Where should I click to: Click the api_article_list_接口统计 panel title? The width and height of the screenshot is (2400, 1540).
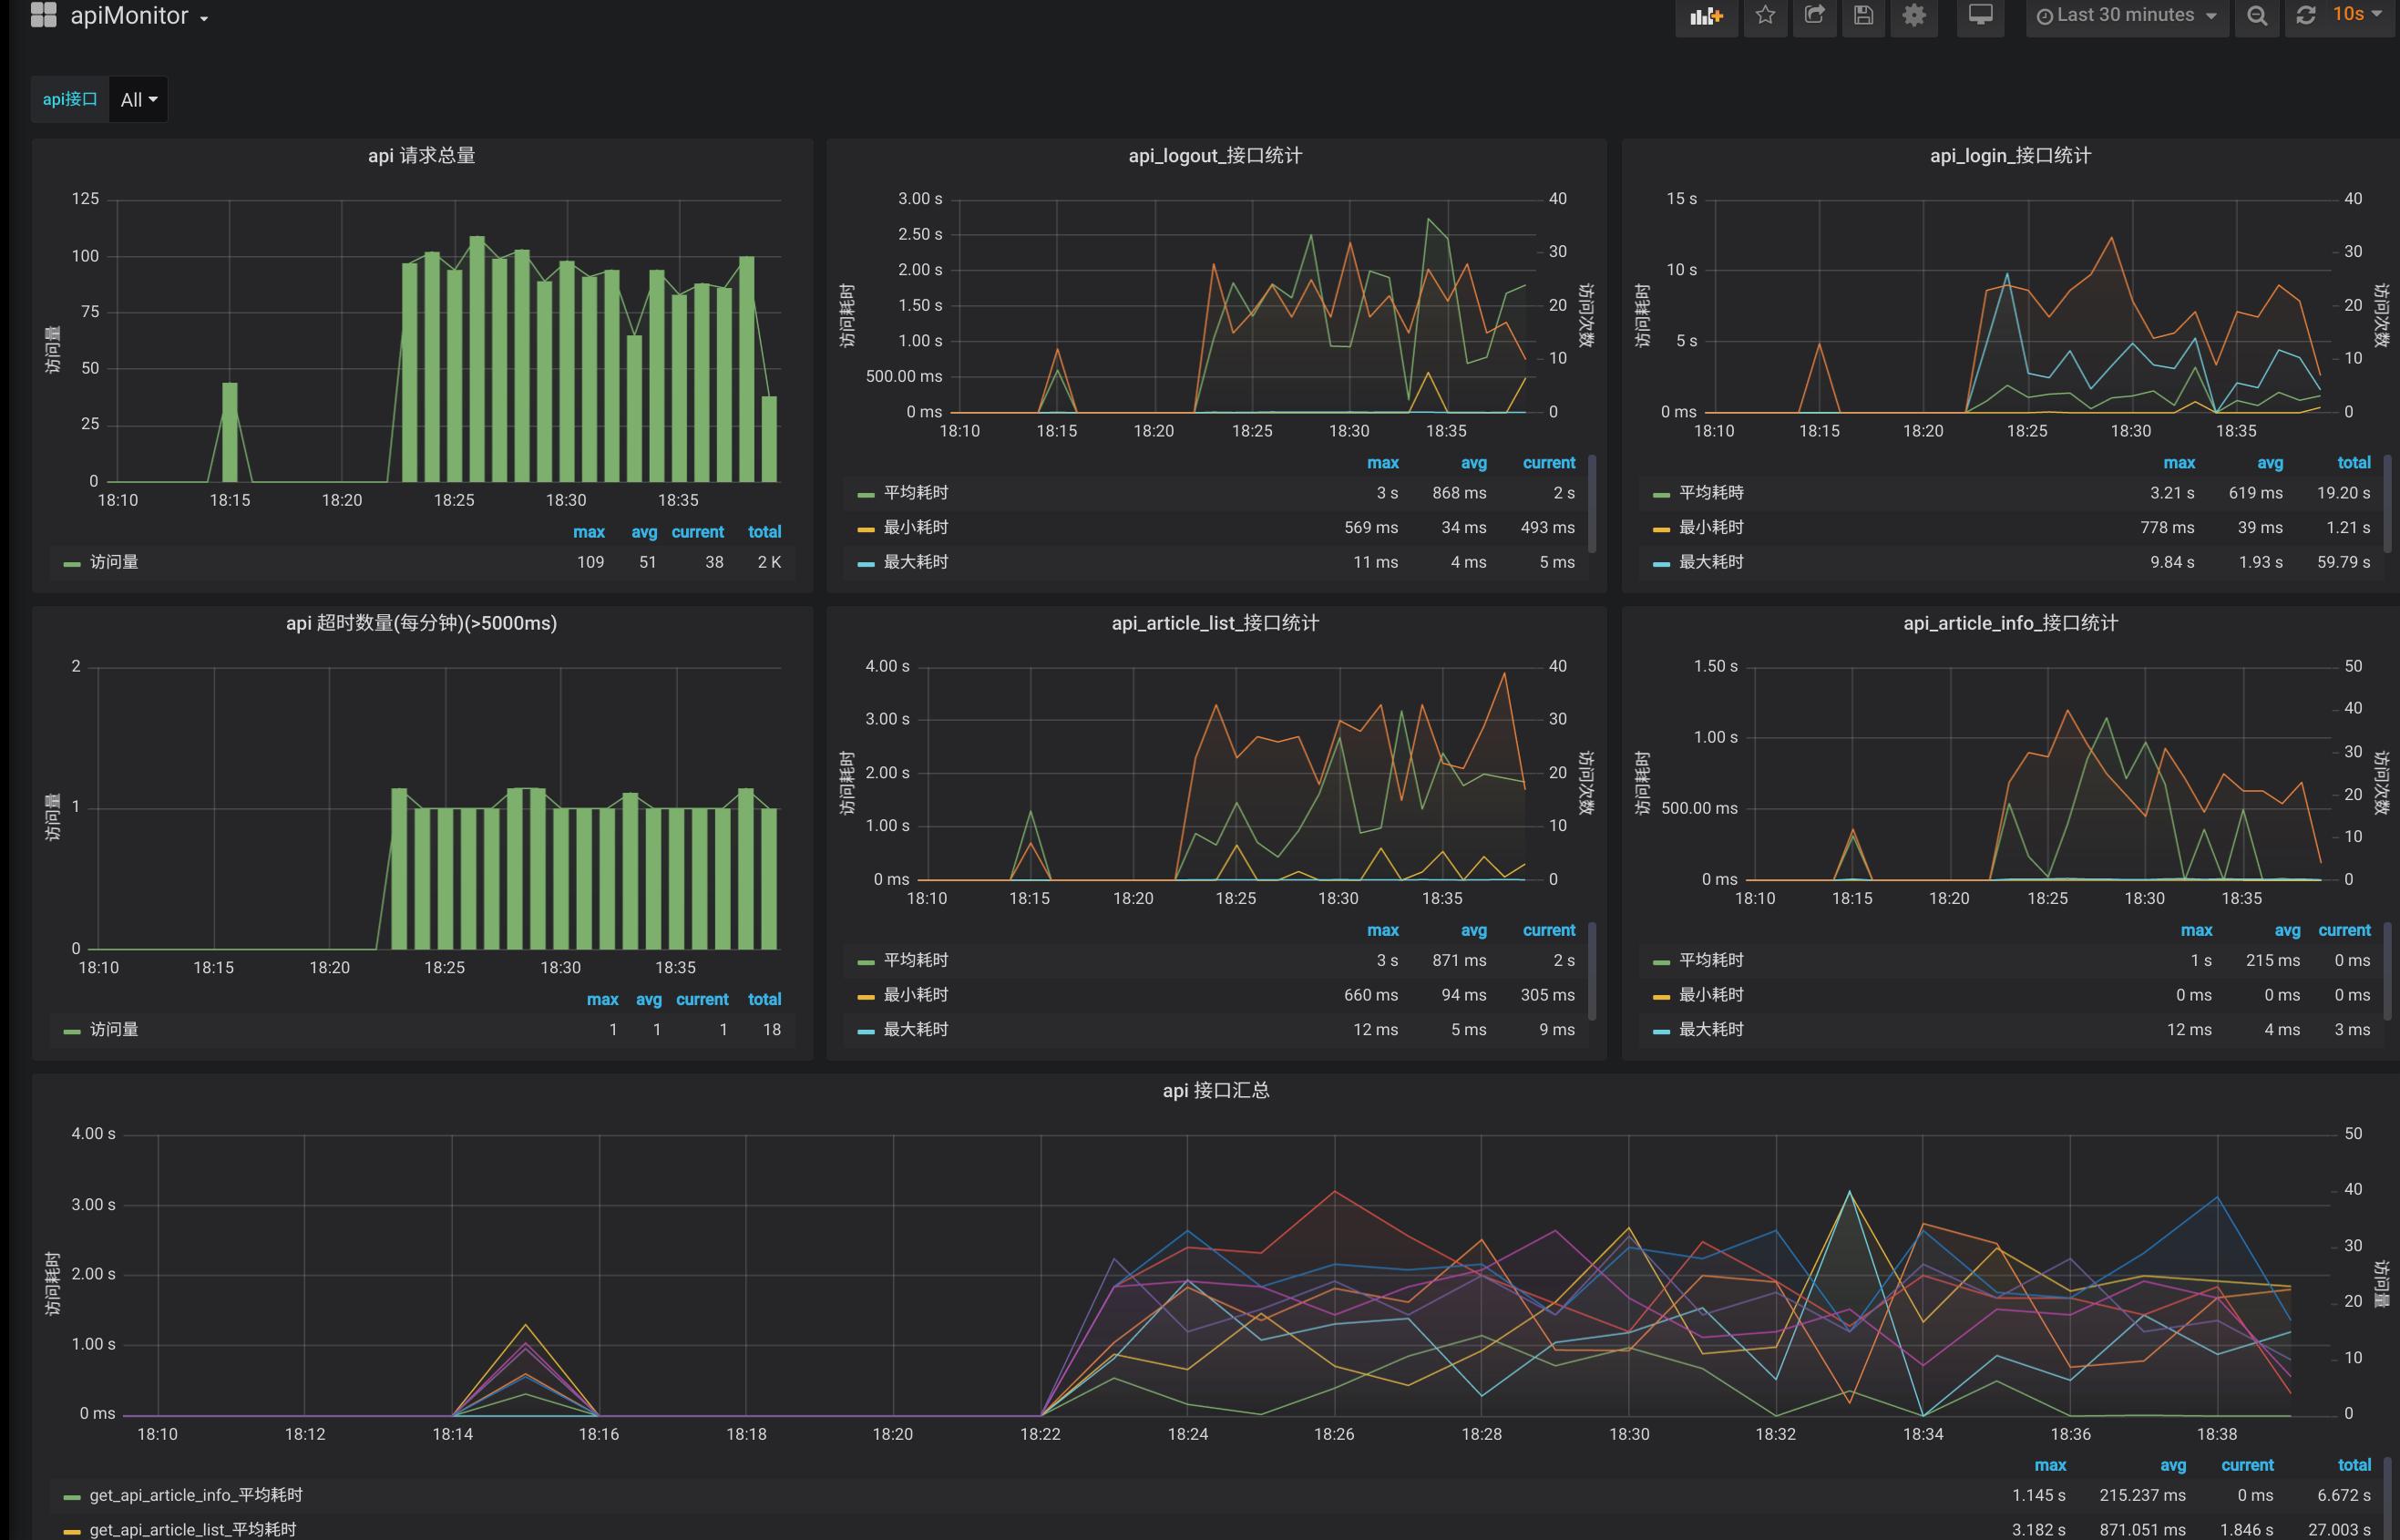(x=1215, y=623)
